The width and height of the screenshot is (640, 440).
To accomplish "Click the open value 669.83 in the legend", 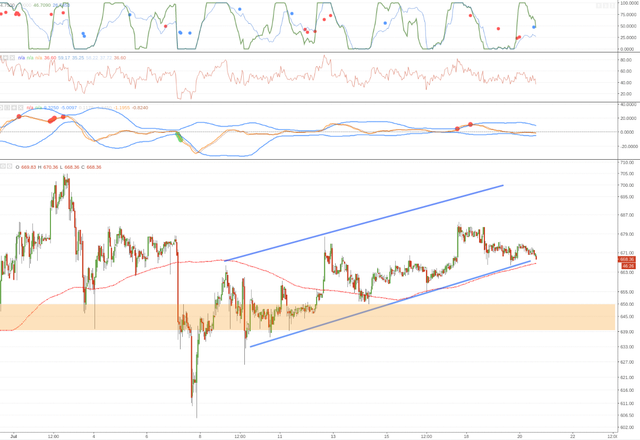I will pyautogui.click(x=29, y=167).
